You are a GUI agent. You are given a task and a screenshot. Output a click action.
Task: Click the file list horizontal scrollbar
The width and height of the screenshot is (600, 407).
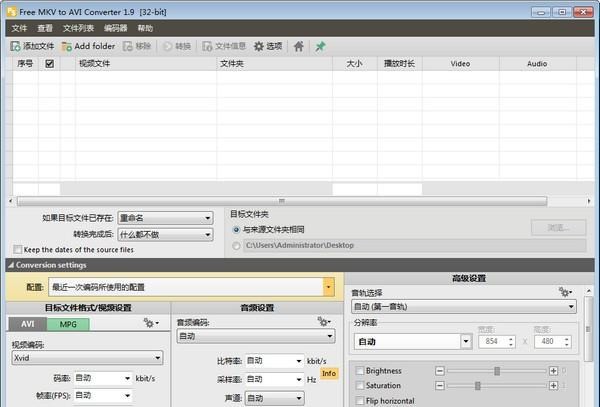[282, 201]
